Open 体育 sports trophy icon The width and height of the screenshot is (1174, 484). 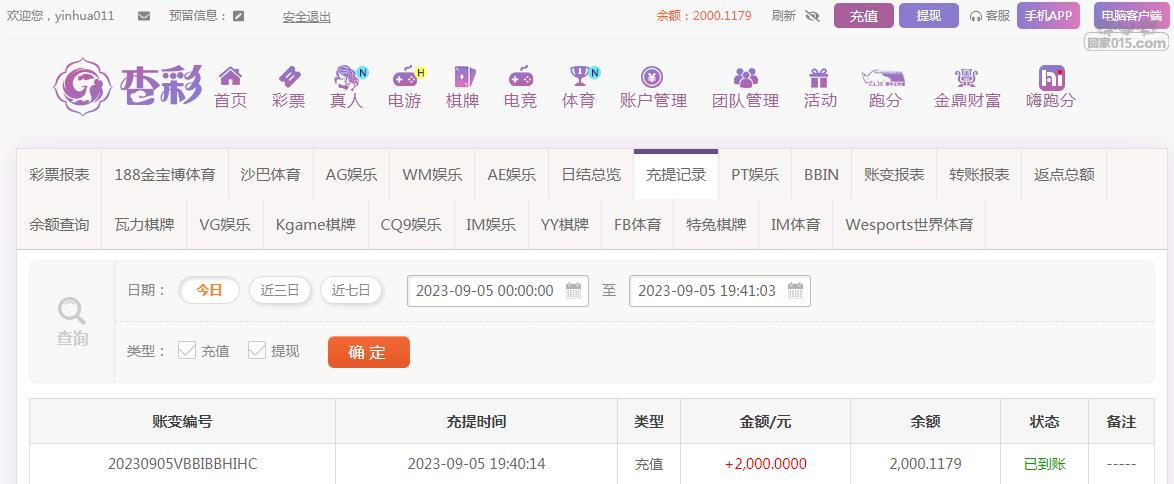580,76
